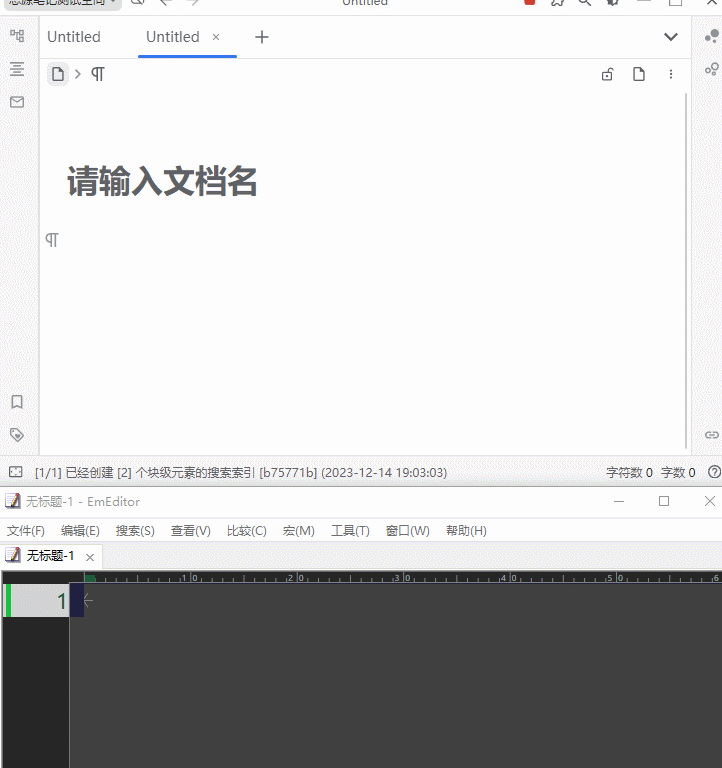Image resolution: width=722 pixels, height=768 pixels.
Task: Switch to the first Untitled tab
Action: [74, 37]
